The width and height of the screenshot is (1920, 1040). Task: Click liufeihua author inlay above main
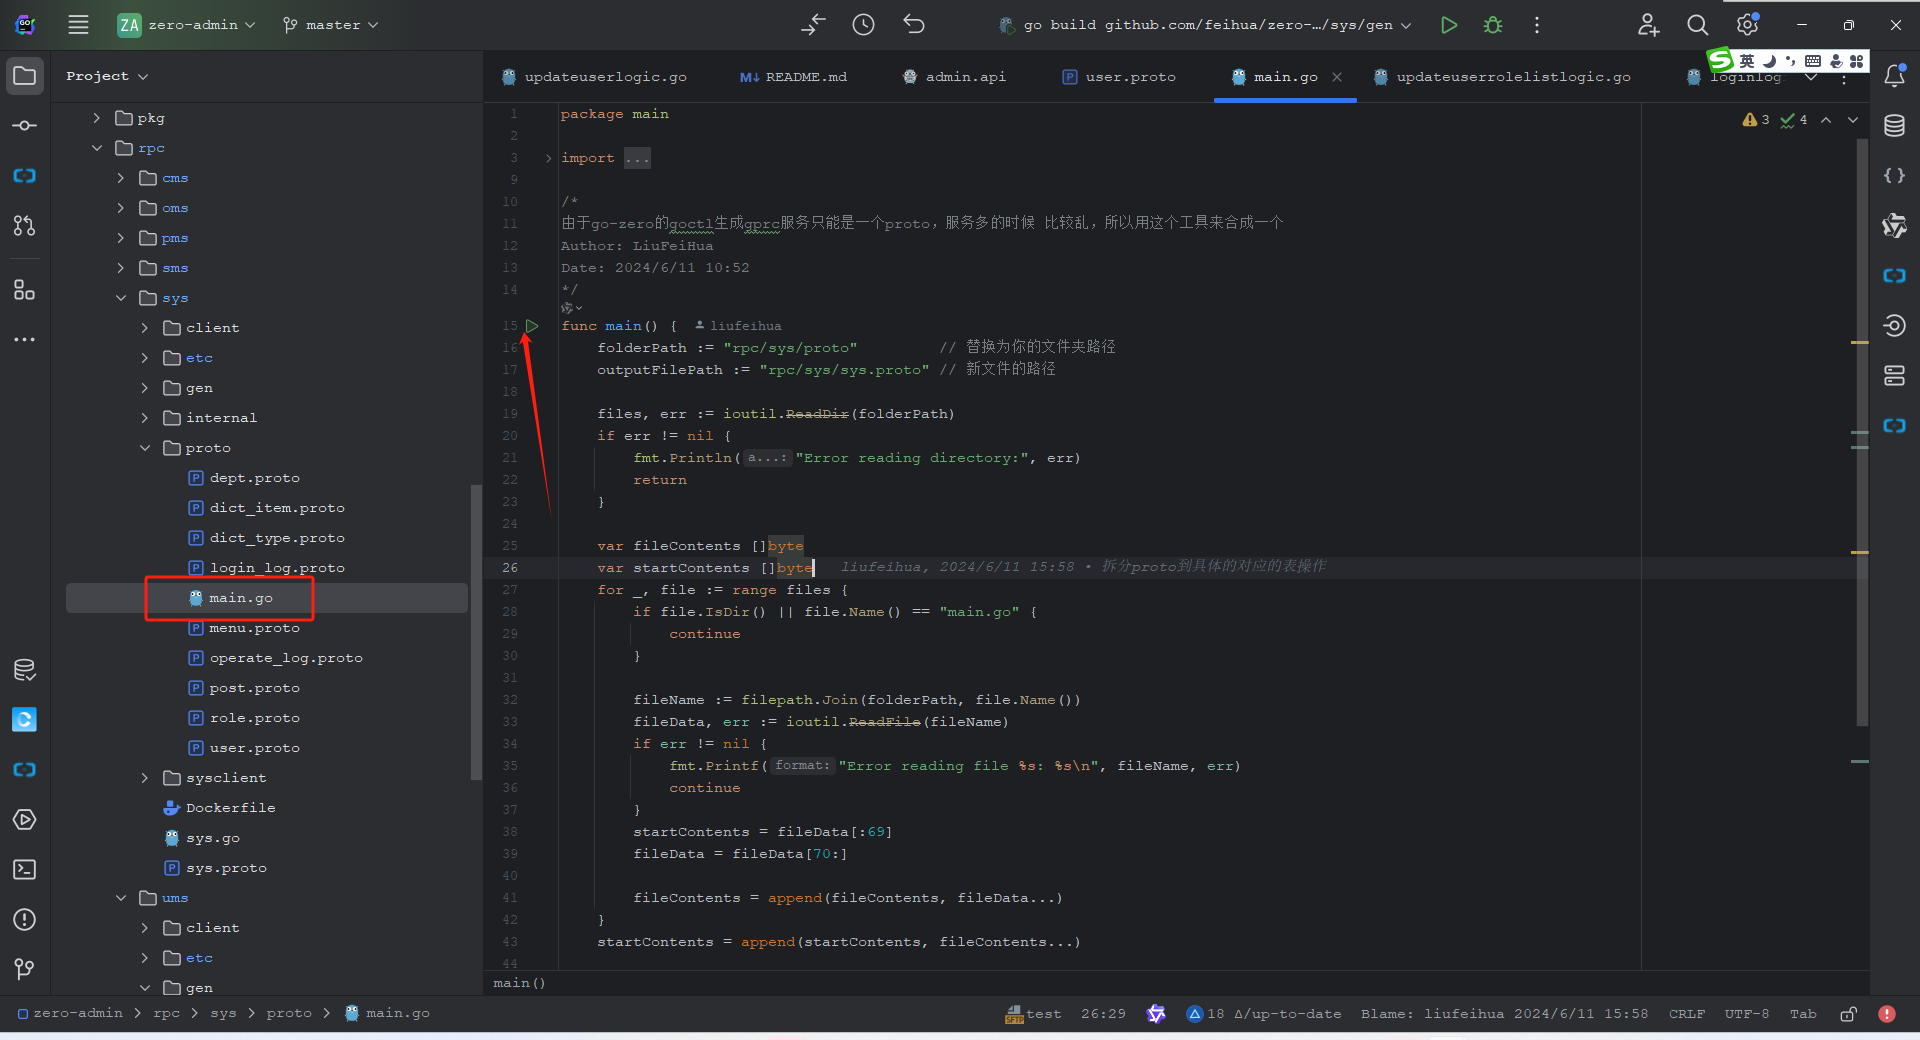coord(738,326)
